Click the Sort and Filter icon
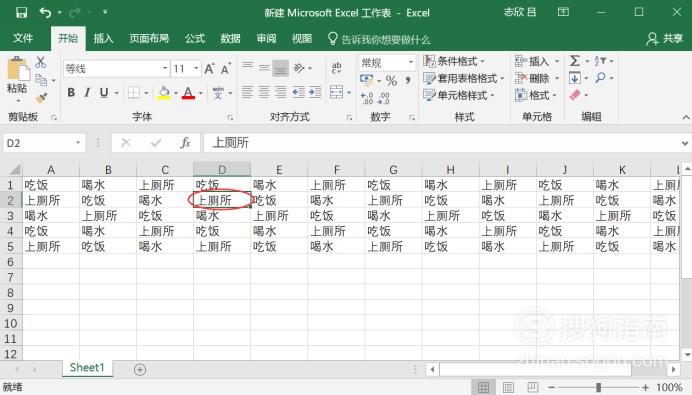This screenshot has width=692, height=395. coord(600,61)
